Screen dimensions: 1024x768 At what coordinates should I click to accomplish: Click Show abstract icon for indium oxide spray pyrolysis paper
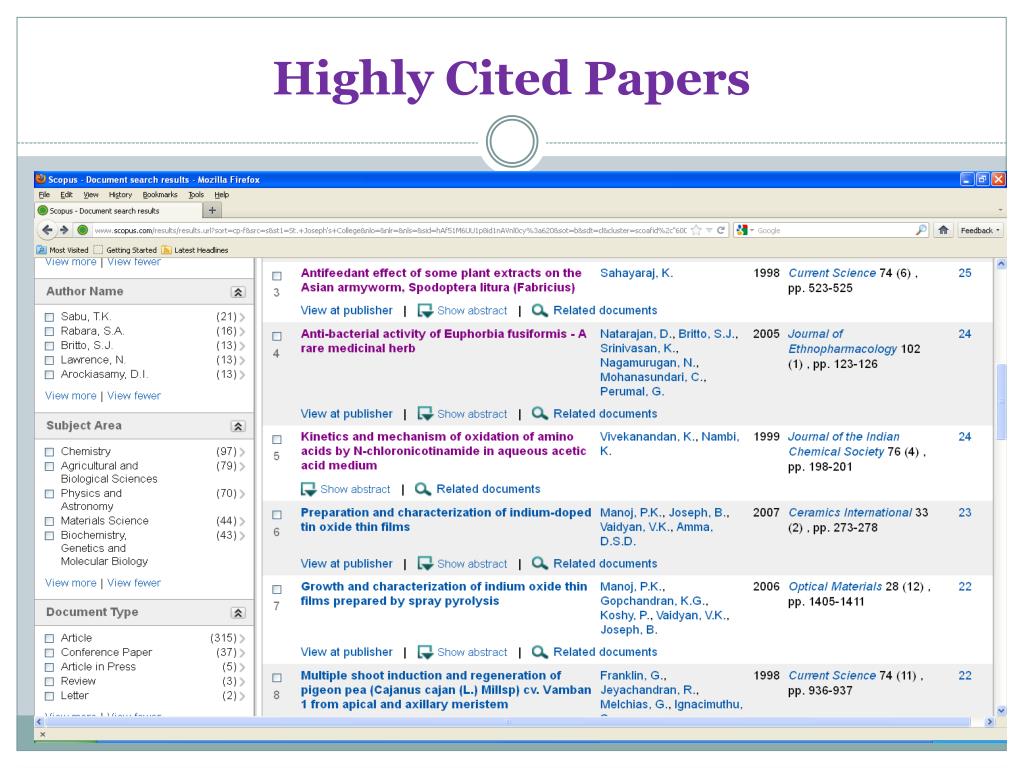click(x=425, y=652)
